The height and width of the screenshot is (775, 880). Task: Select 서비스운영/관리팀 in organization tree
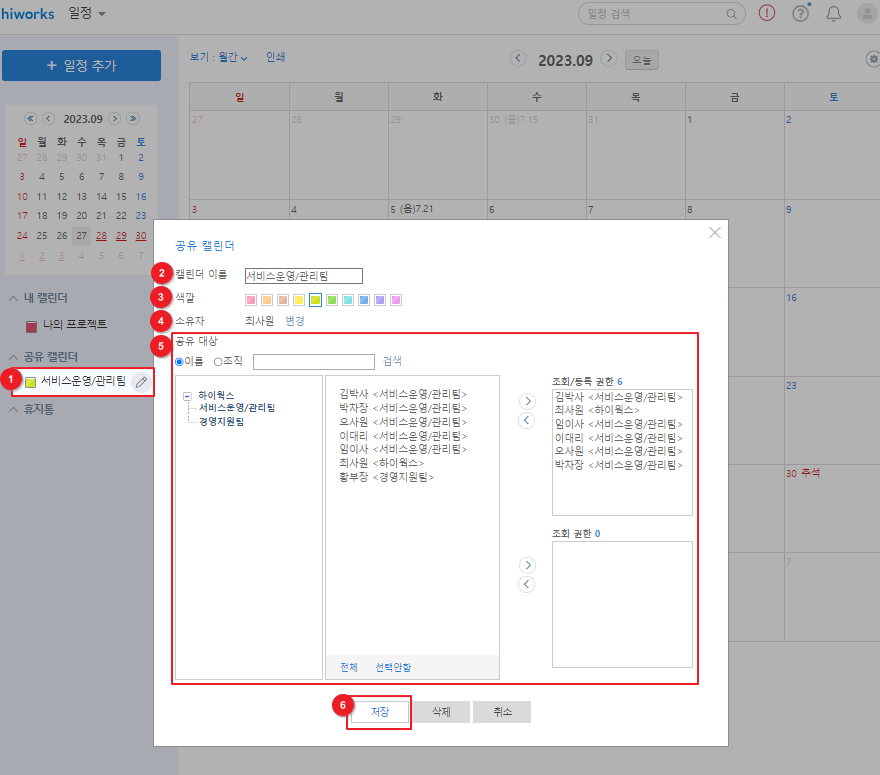tap(237, 408)
